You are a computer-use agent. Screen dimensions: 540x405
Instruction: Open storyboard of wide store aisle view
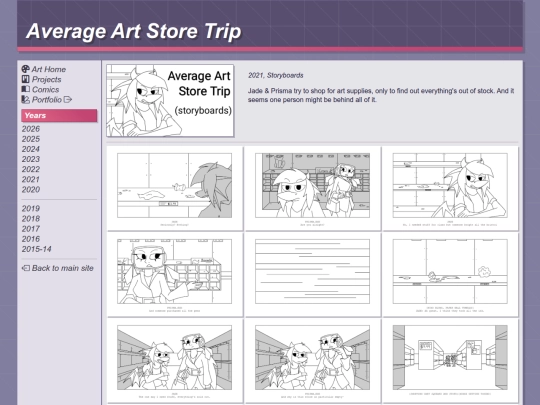pyautogui.click(x=450, y=361)
